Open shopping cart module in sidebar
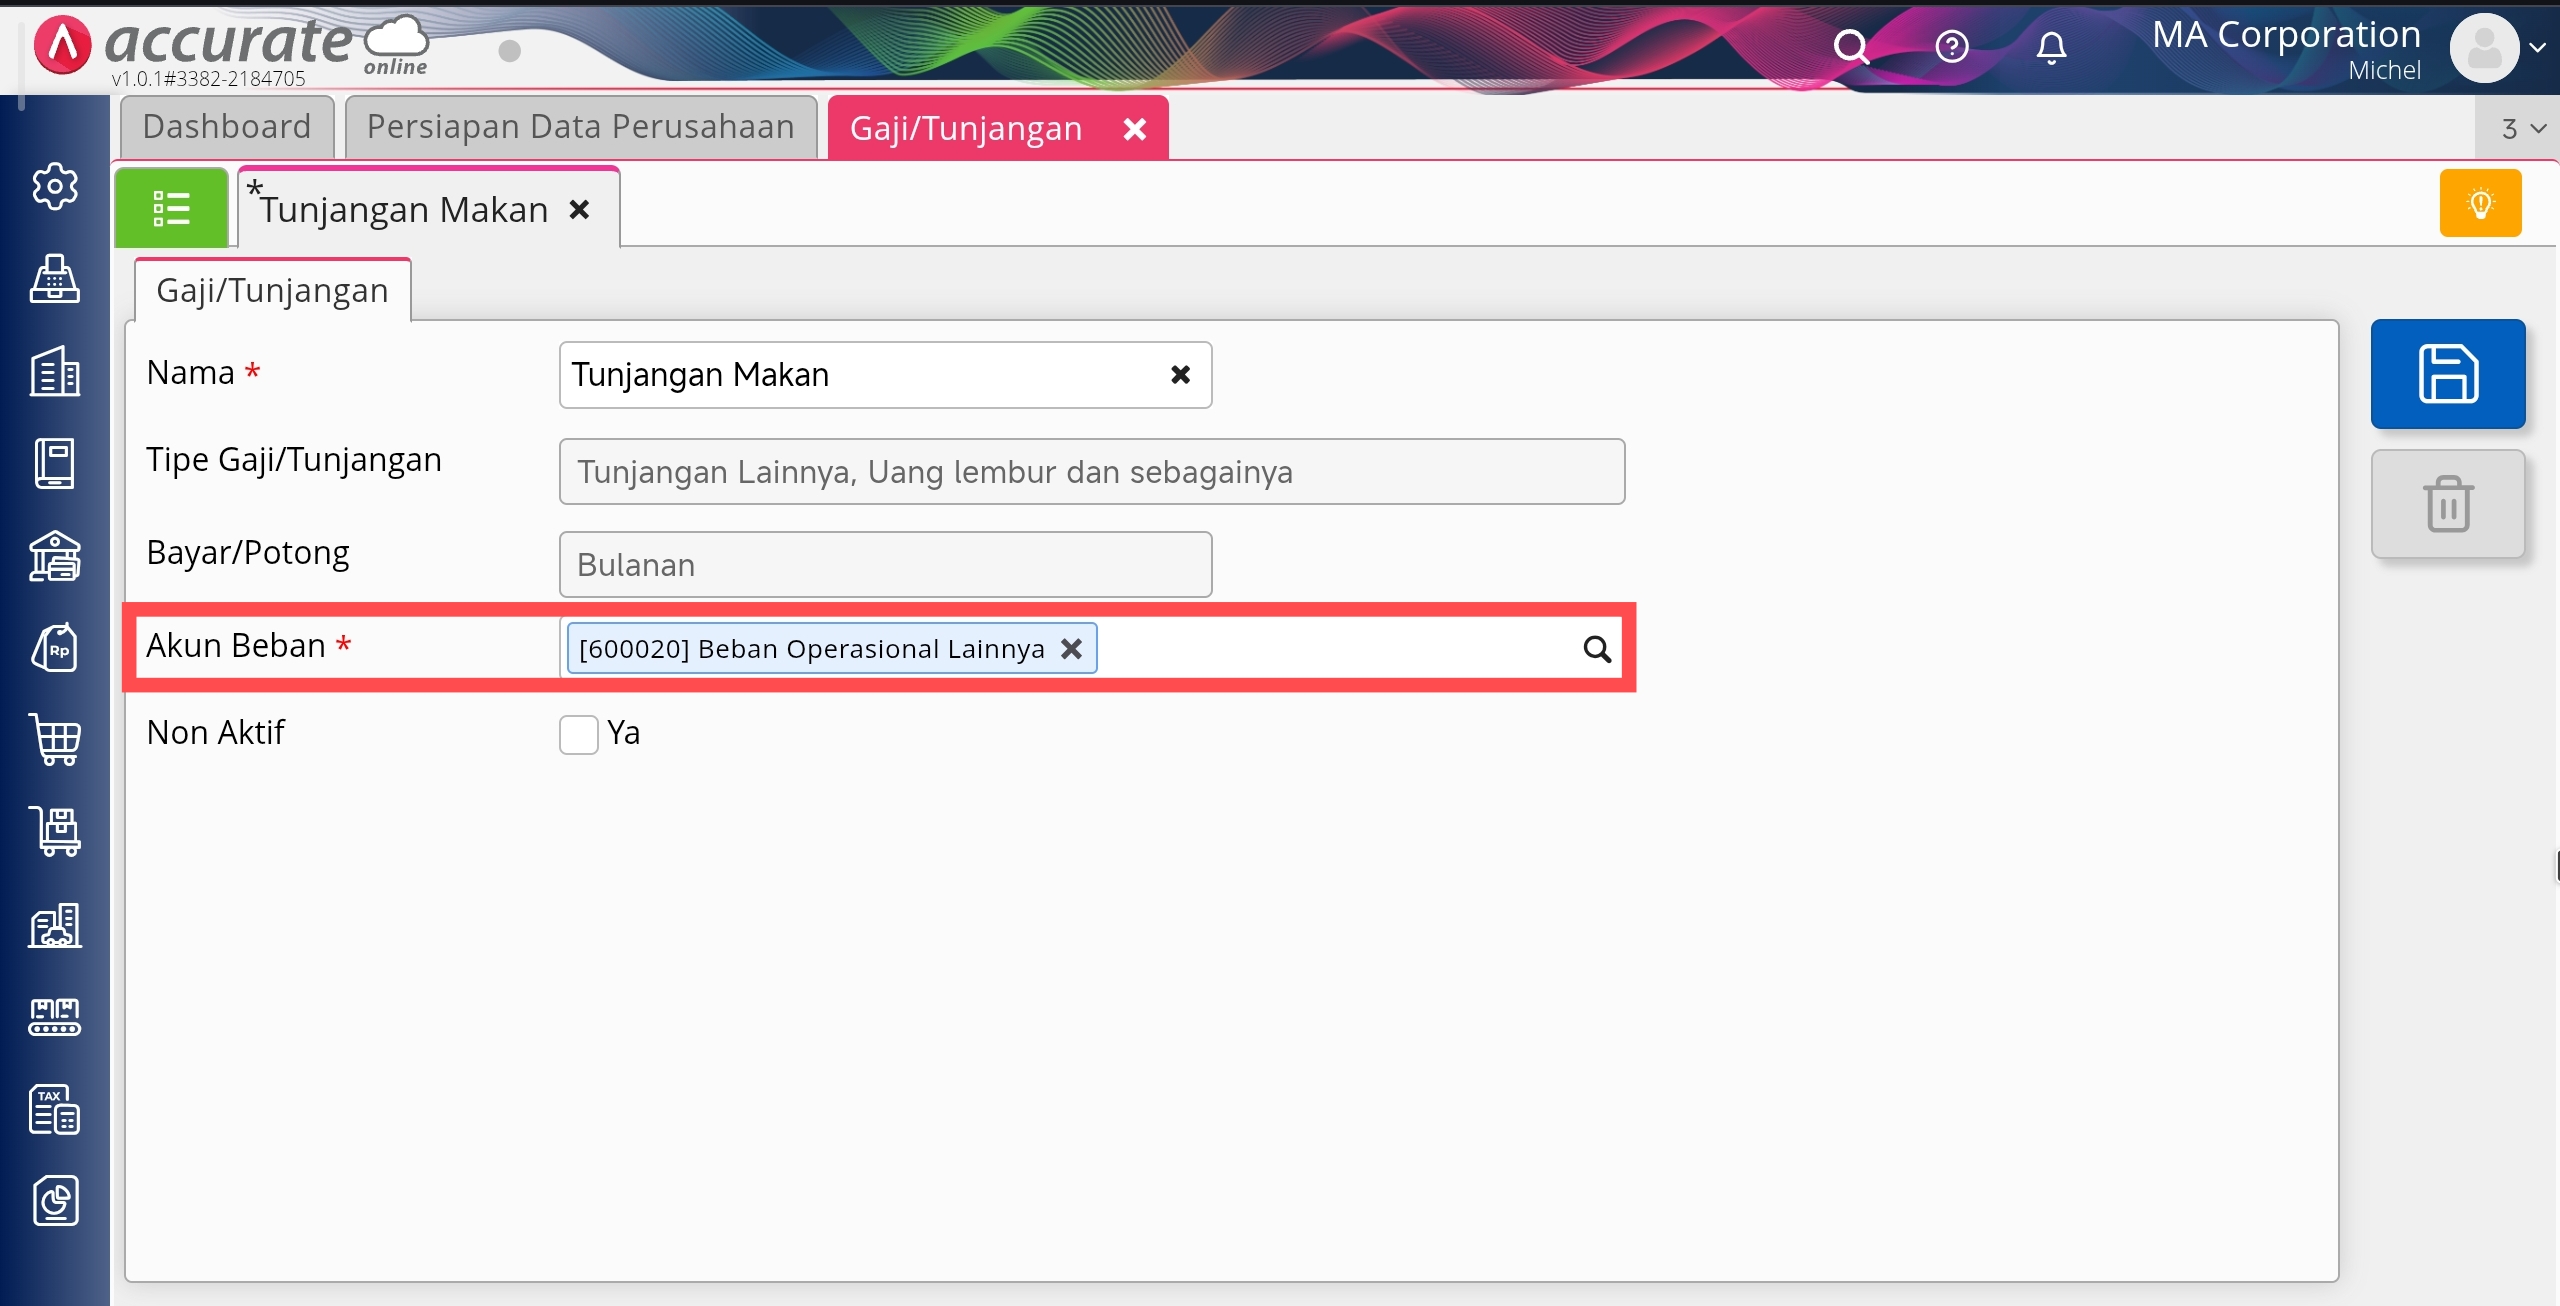Image resolution: width=2560 pixels, height=1306 pixels. [x=55, y=740]
